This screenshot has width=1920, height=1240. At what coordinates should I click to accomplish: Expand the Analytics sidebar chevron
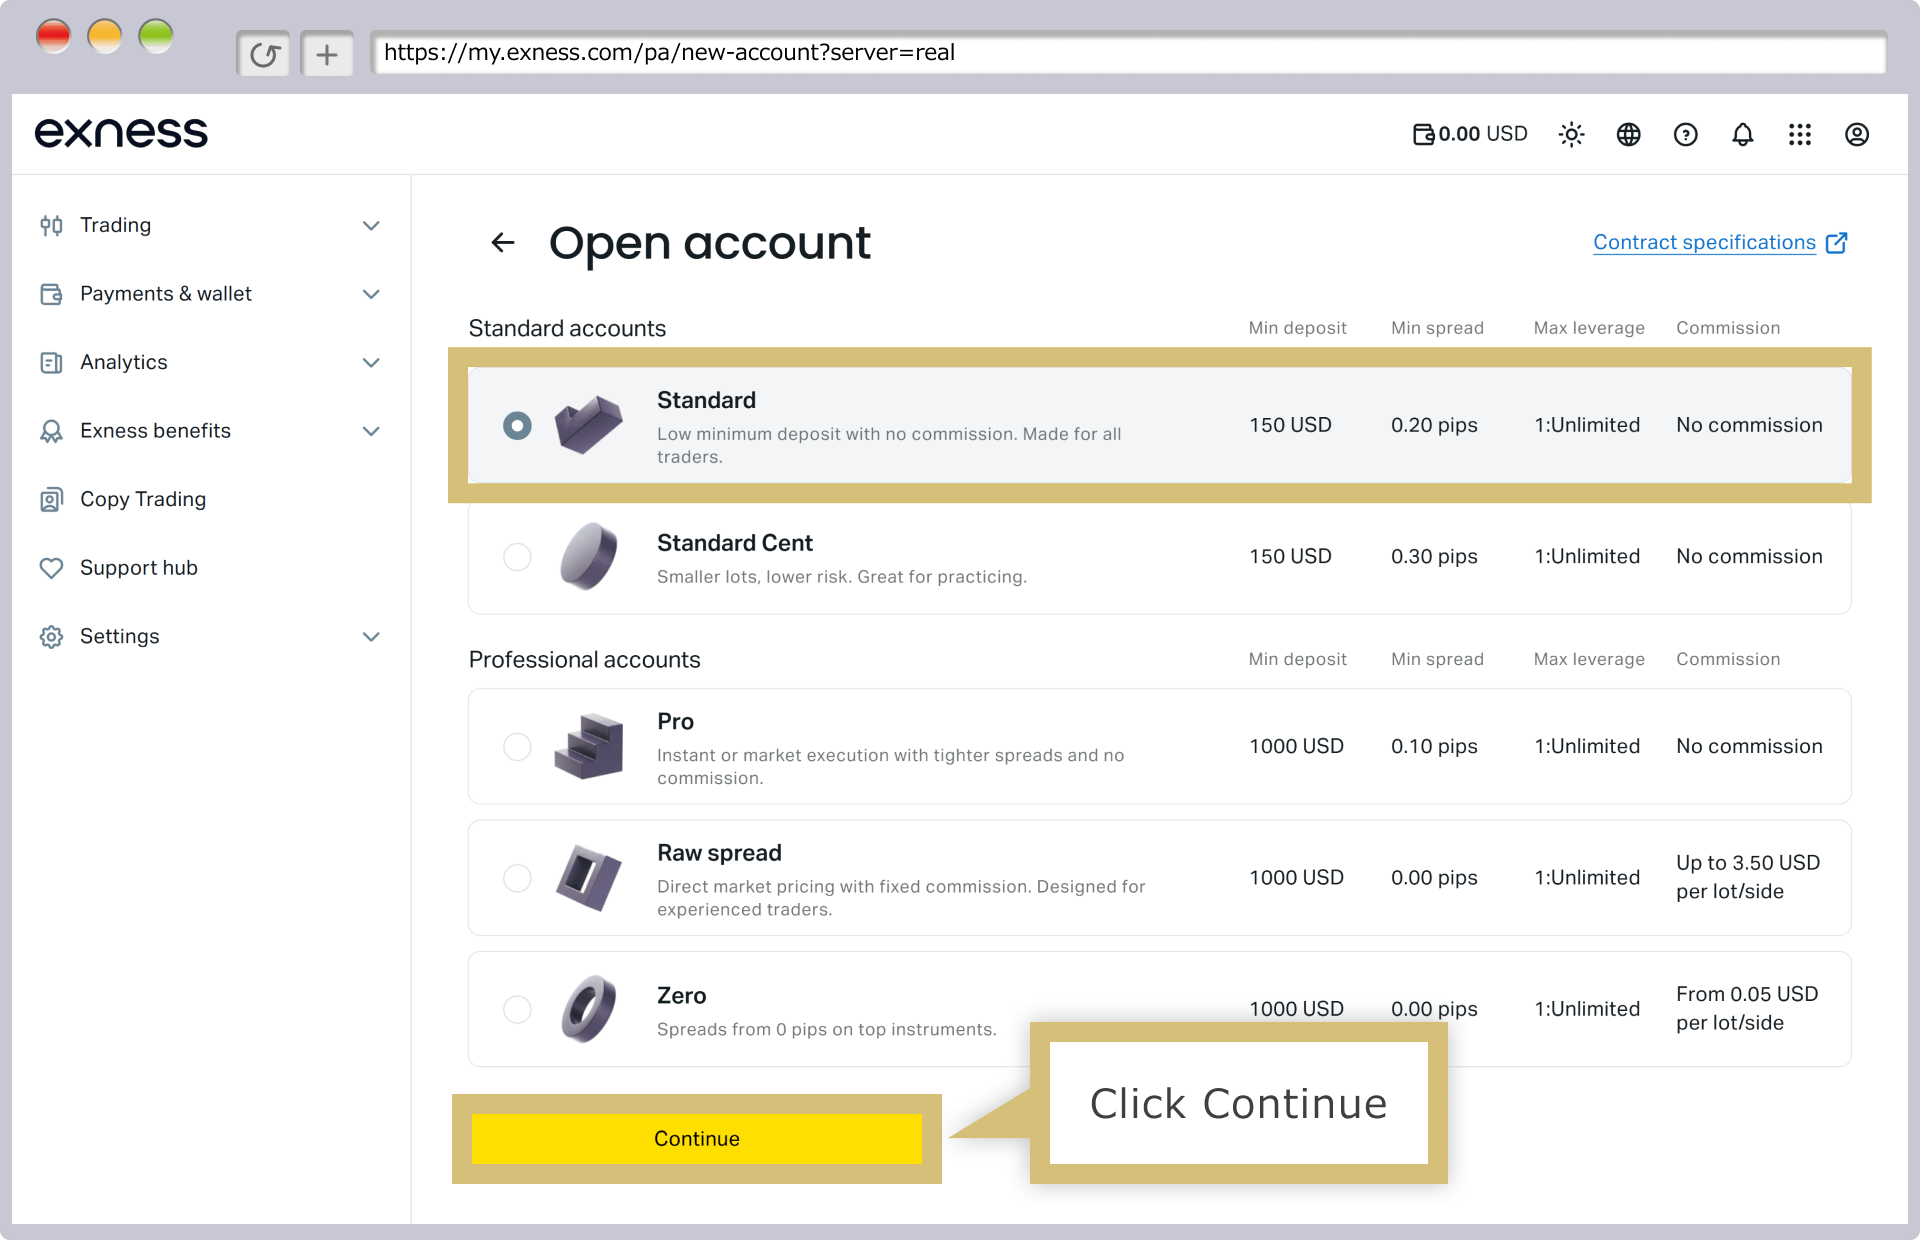coord(371,362)
